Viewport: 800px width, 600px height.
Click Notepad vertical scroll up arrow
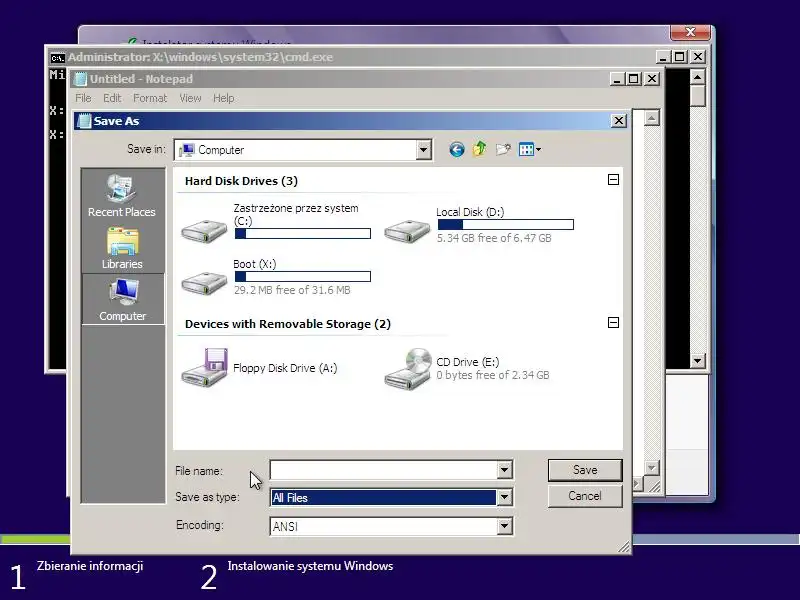652,118
